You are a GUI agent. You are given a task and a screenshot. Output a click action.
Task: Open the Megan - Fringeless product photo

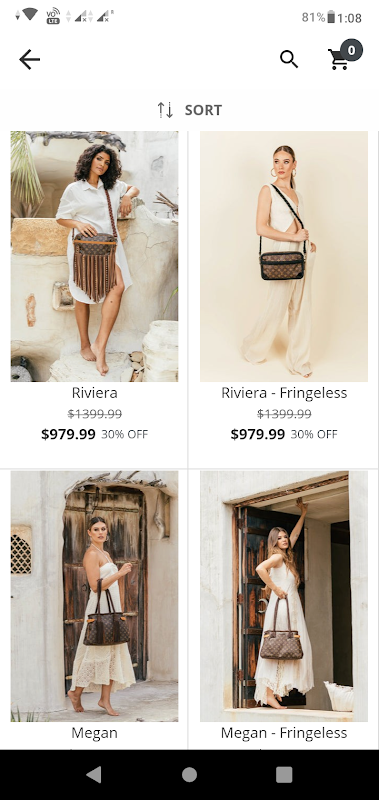(x=284, y=596)
